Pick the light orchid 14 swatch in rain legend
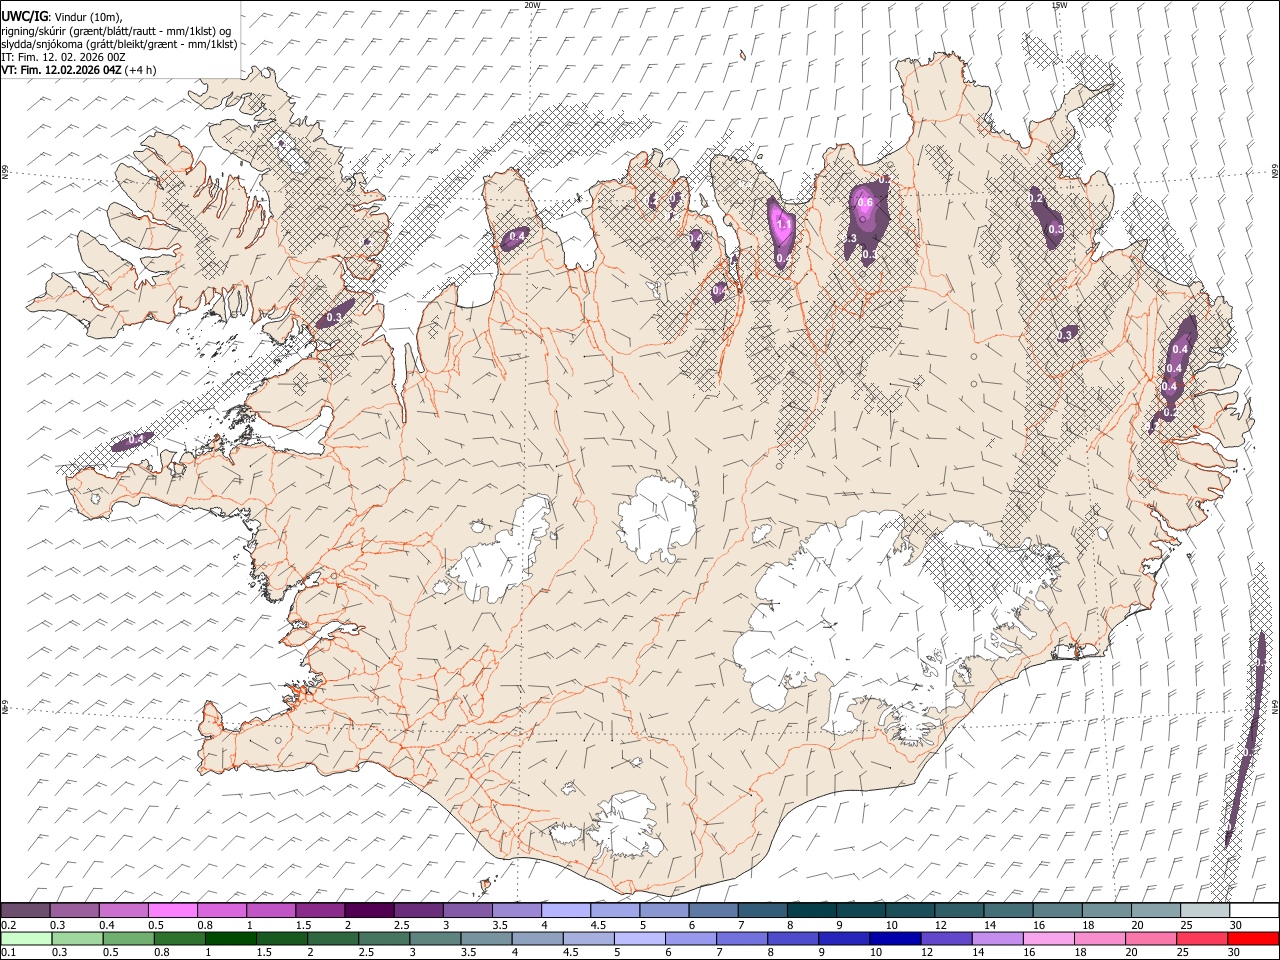The width and height of the screenshot is (1280, 960). coord(996,939)
